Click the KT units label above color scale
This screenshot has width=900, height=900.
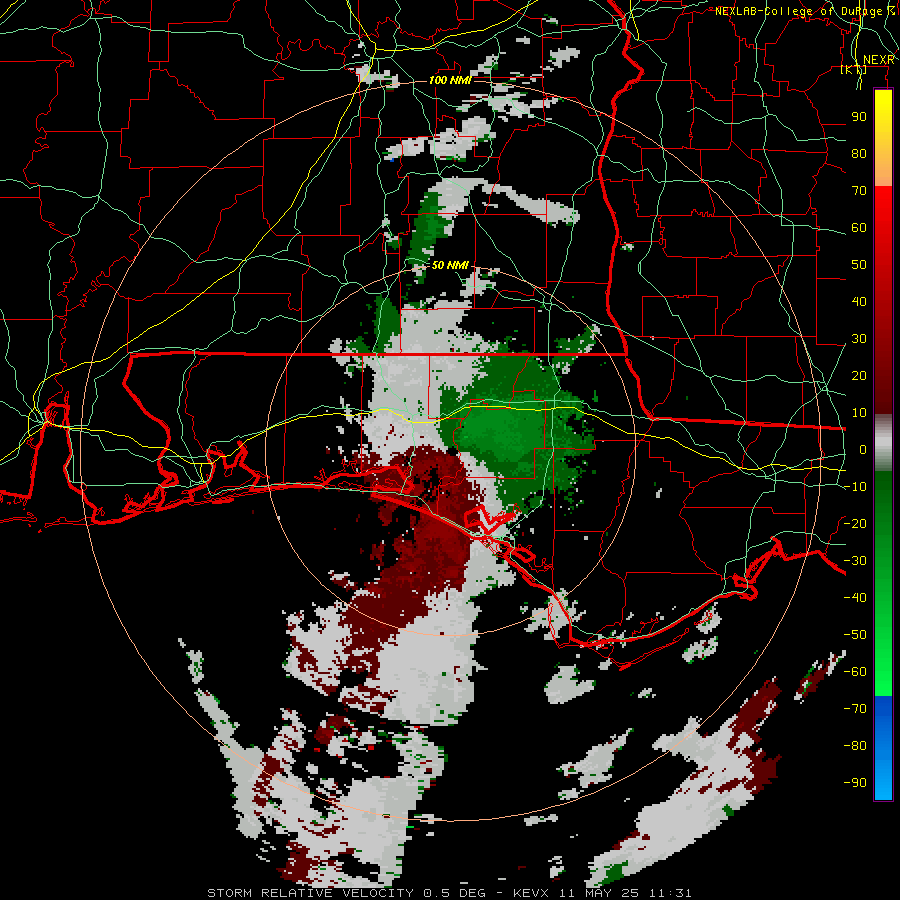pyautogui.click(x=853, y=69)
